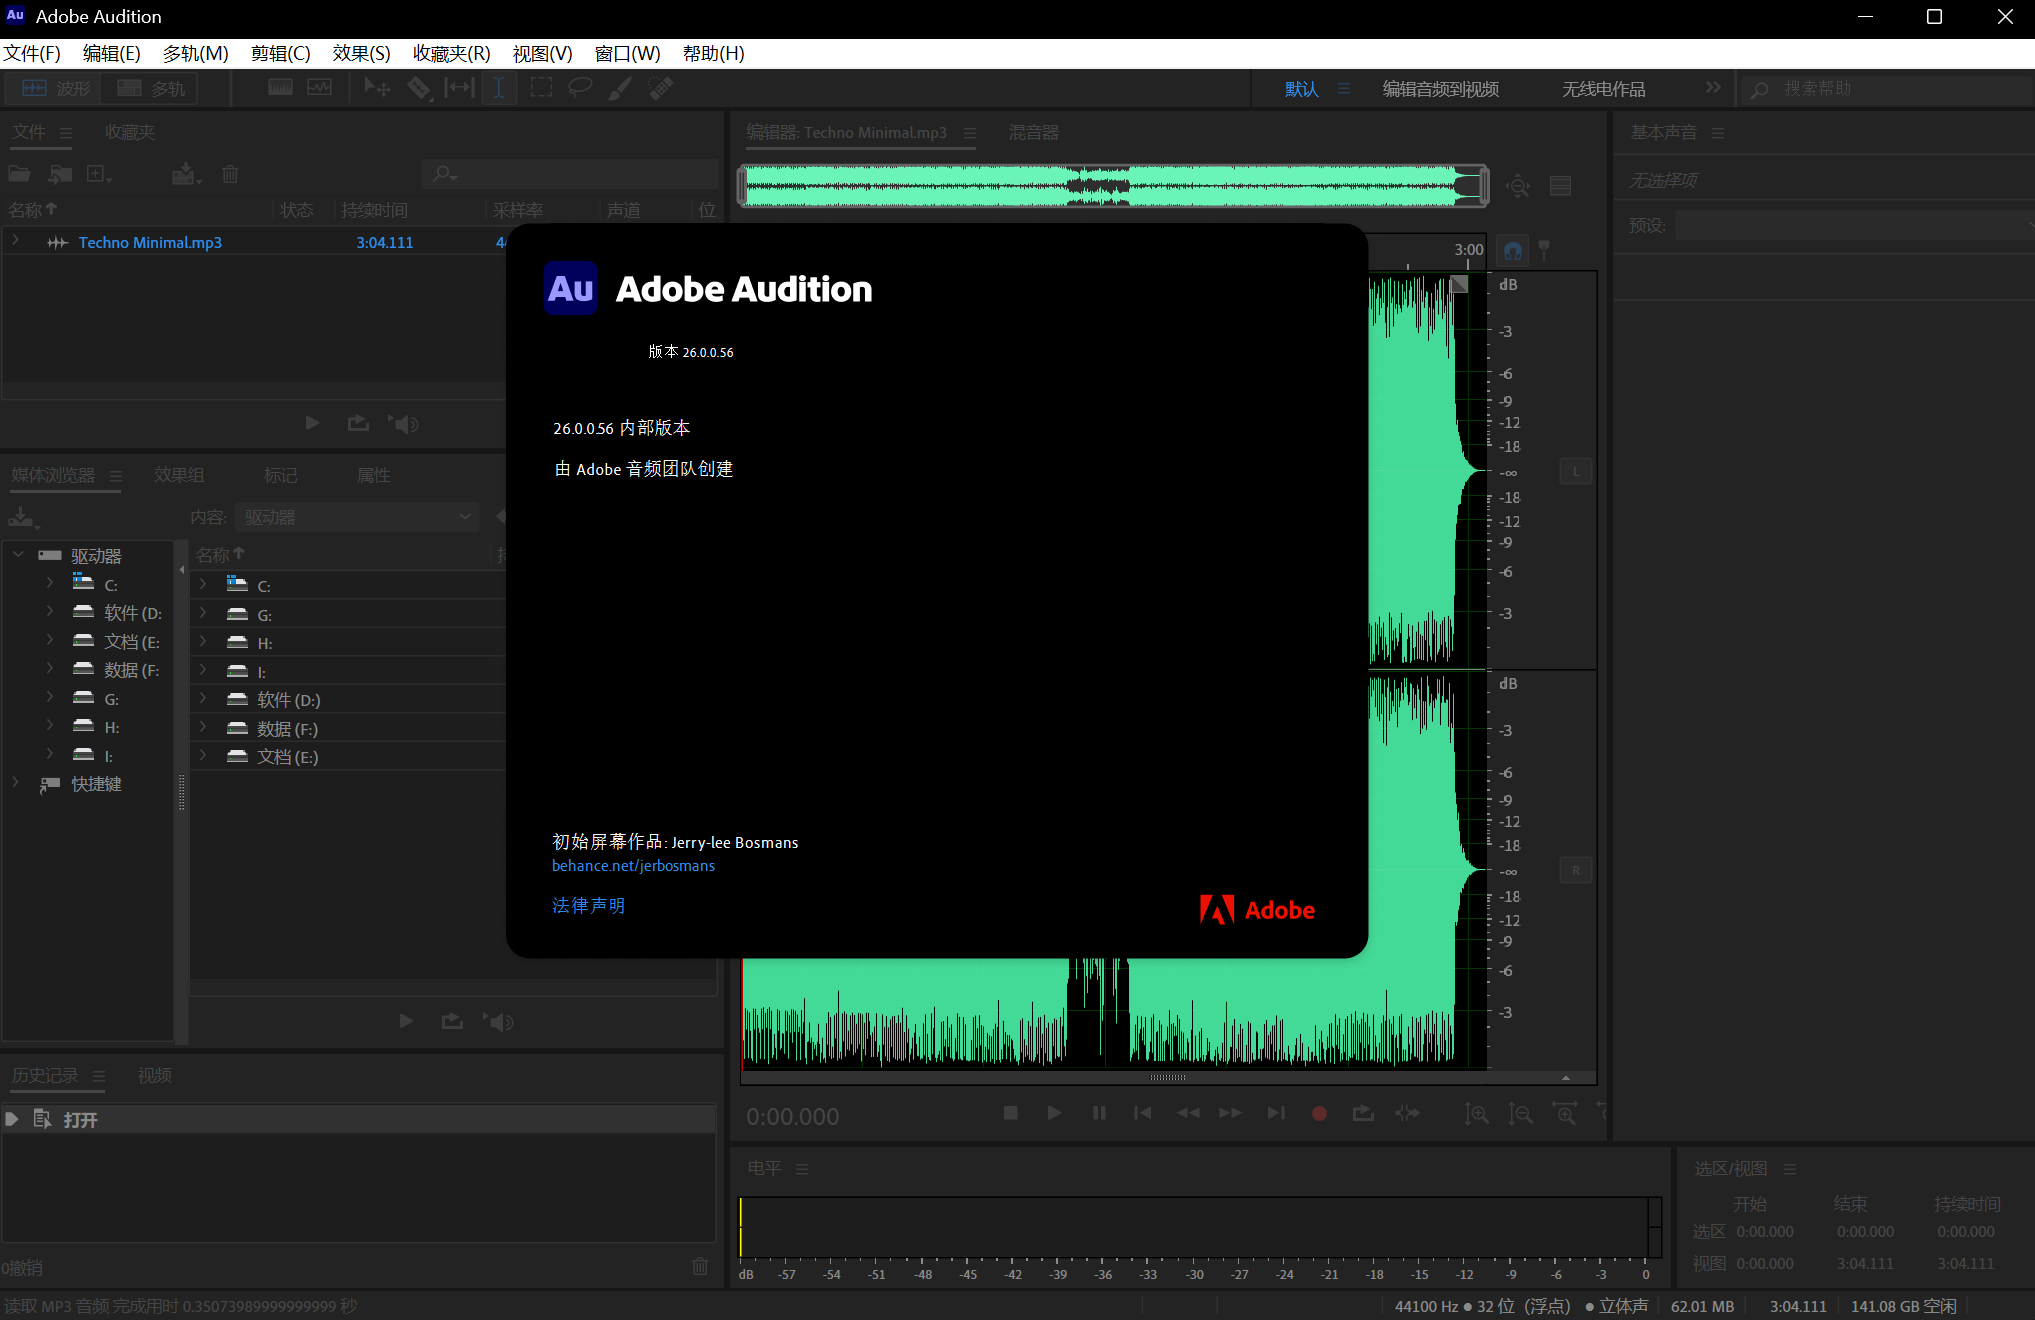Toggle the Multitrack view mode
The height and width of the screenshot is (1320, 2035).
(150, 88)
